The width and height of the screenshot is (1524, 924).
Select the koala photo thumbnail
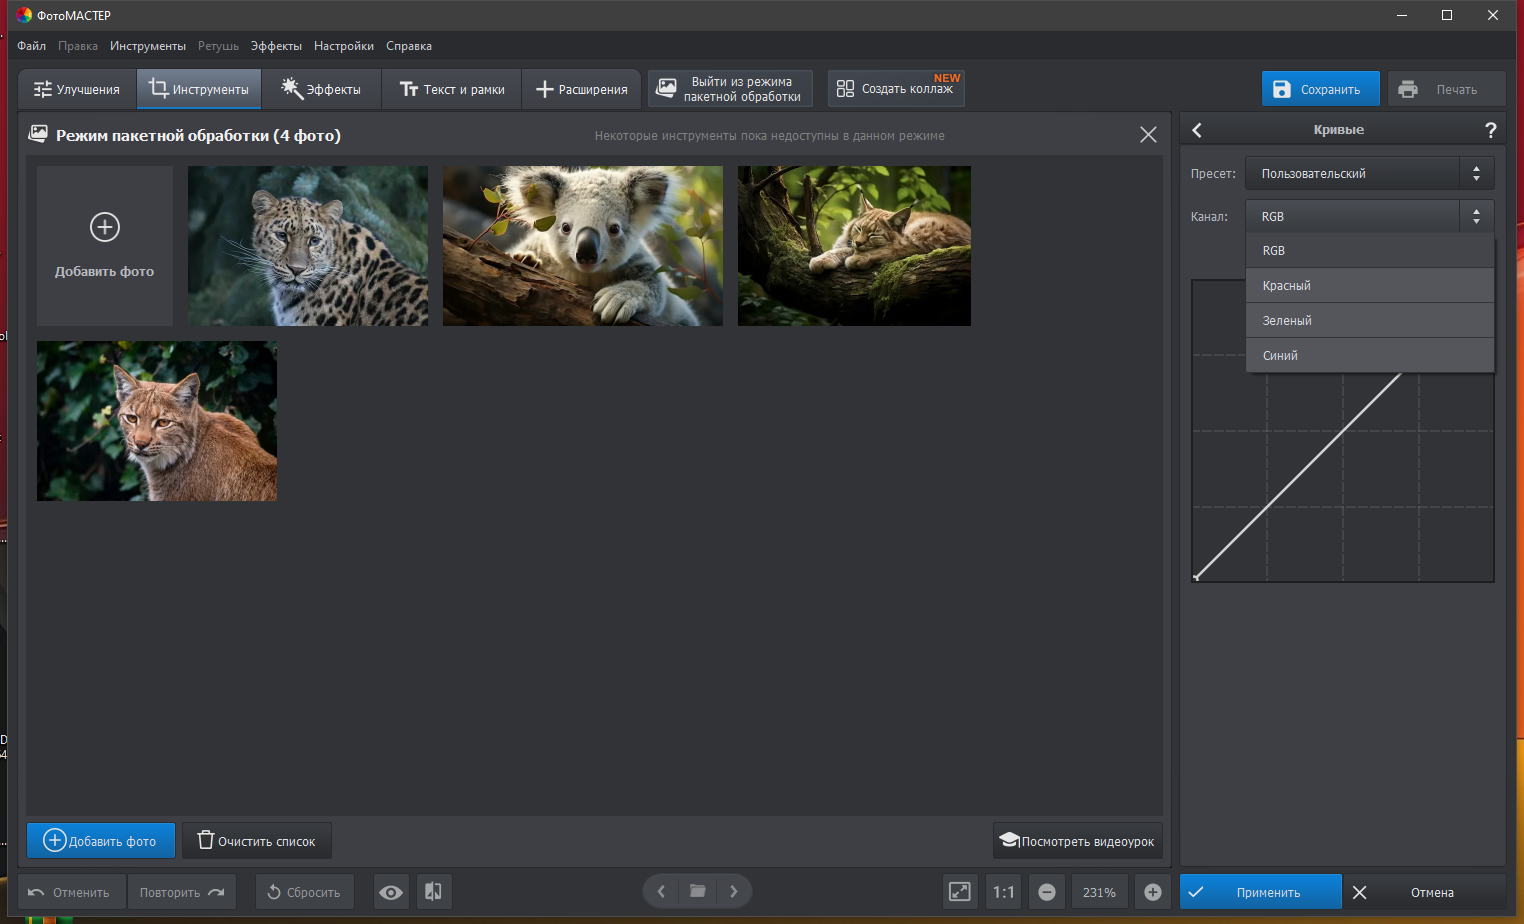coord(582,246)
